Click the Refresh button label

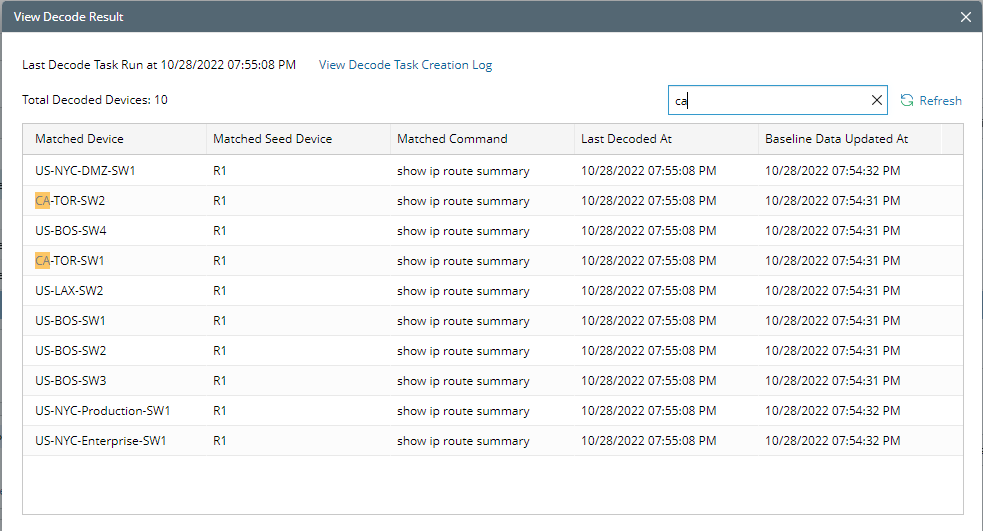pyautogui.click(x=940, y=100)
